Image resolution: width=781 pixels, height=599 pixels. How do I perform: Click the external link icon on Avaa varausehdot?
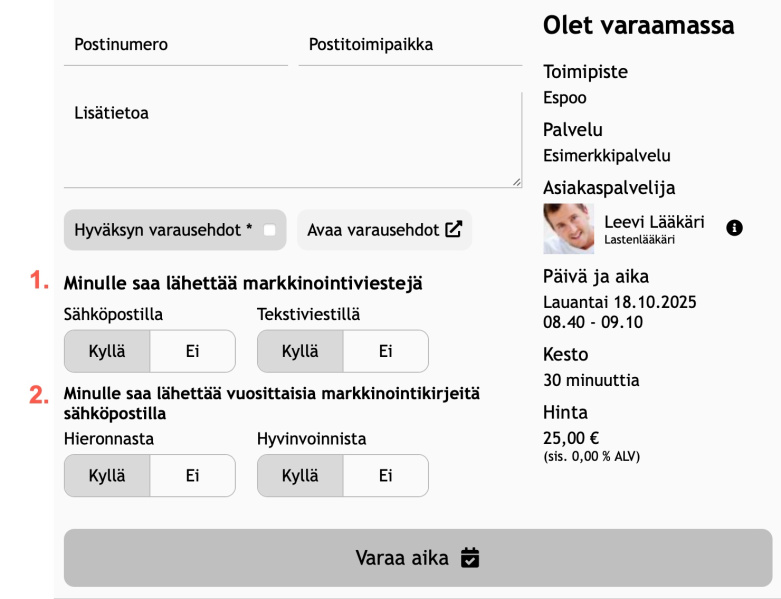point(454,229)
